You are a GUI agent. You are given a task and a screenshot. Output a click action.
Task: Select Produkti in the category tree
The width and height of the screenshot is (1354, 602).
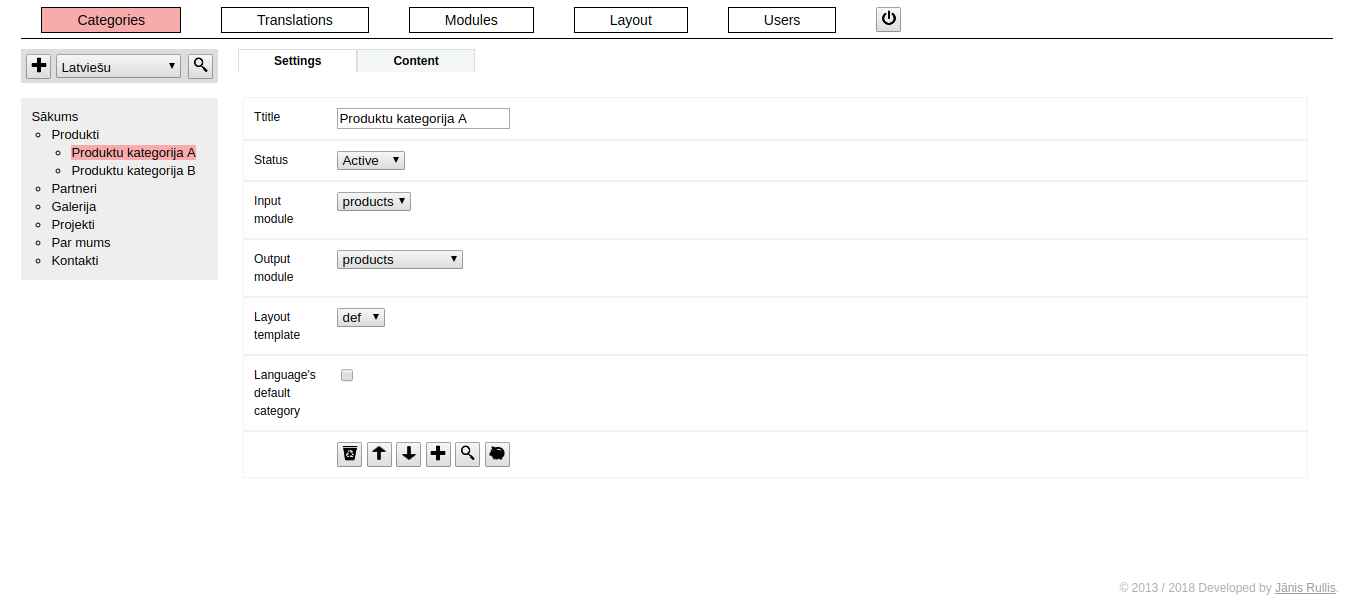point(76,134)
